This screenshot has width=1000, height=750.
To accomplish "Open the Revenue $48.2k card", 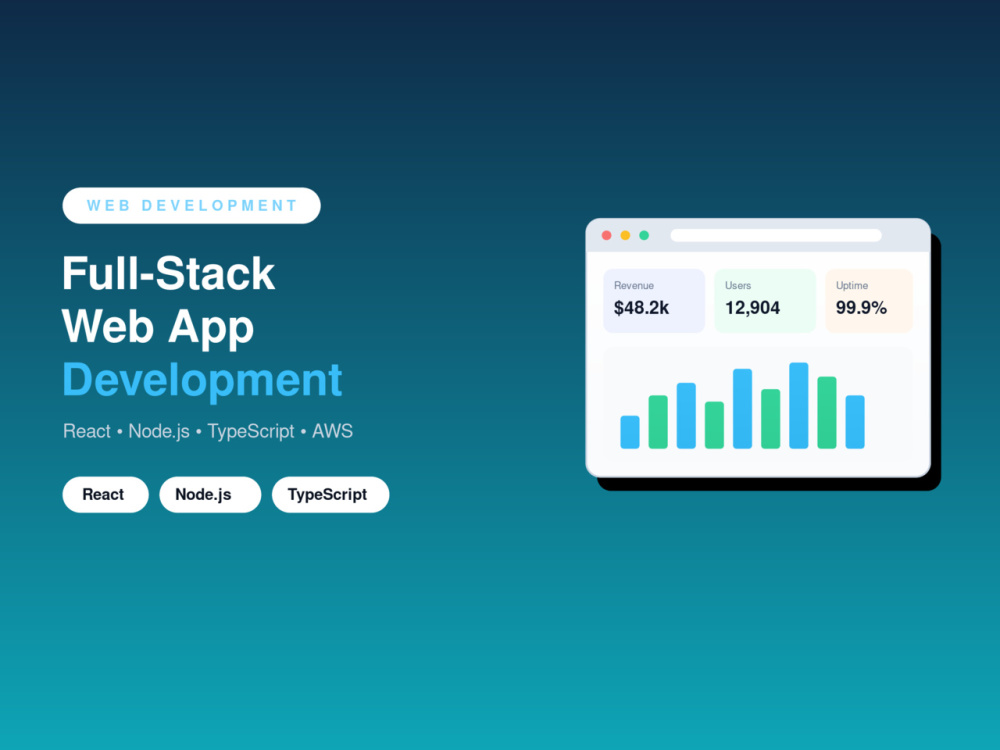I will (x=654, y=300).
